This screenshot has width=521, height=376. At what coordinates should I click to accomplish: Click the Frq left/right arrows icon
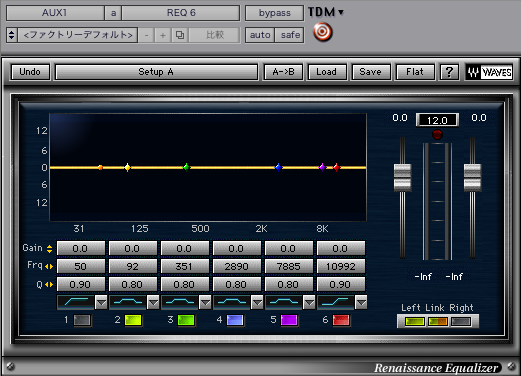coord(49,266)
